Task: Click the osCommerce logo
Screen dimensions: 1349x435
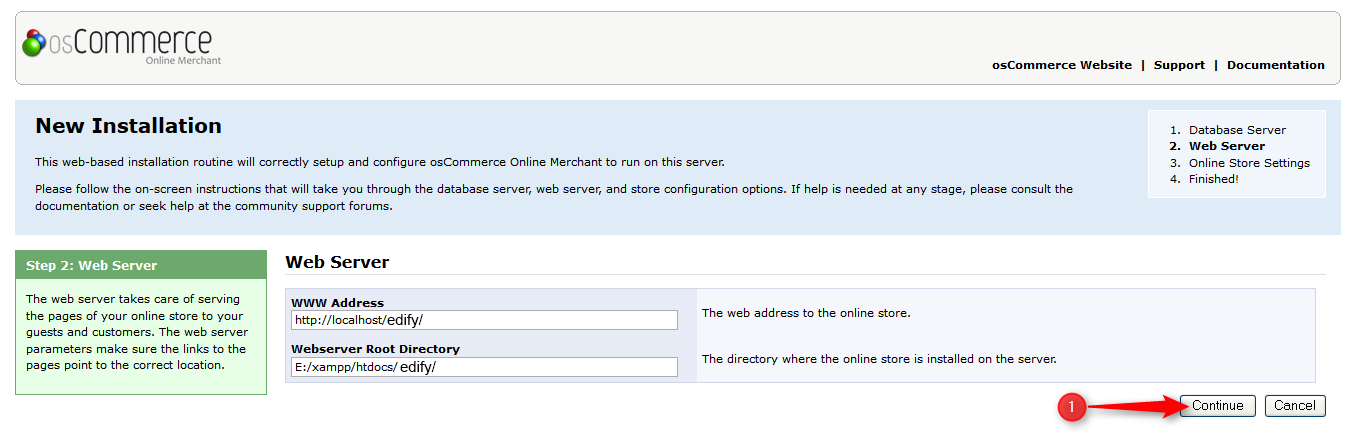Action: pyautogui.click(x=118, y=45)
